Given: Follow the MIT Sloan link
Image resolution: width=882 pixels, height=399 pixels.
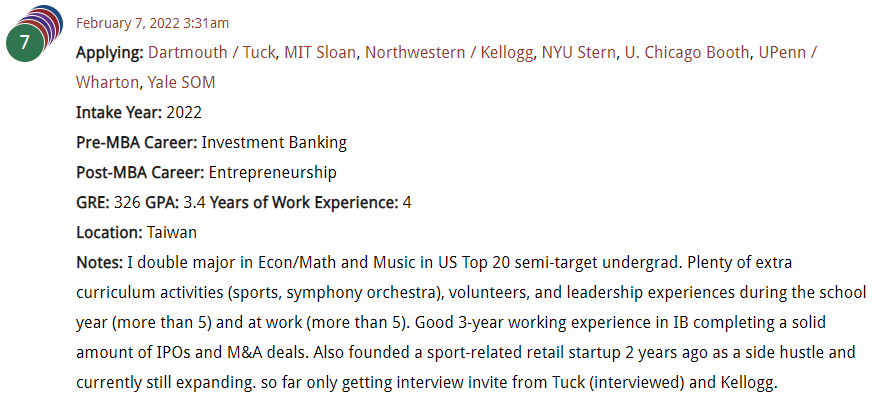Looking at the screenshot, I should click(320, 52).
